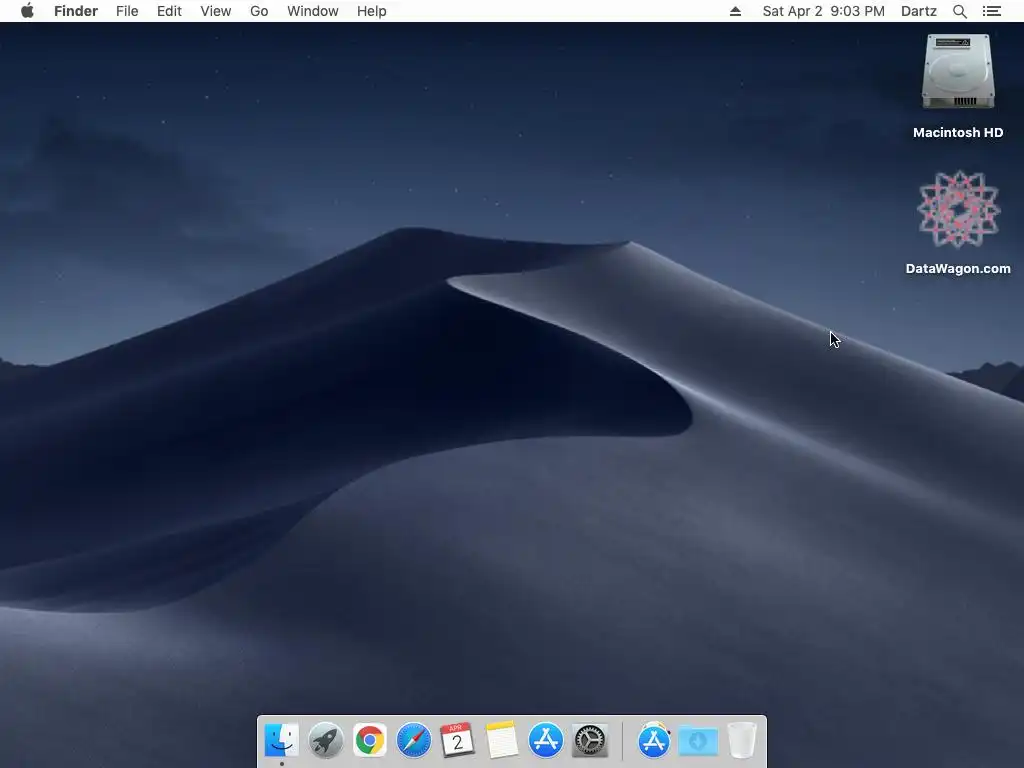Click the date and time display
Viewport: 1024px width, 768px height.
pyautogui.click(x=824, y=11)
